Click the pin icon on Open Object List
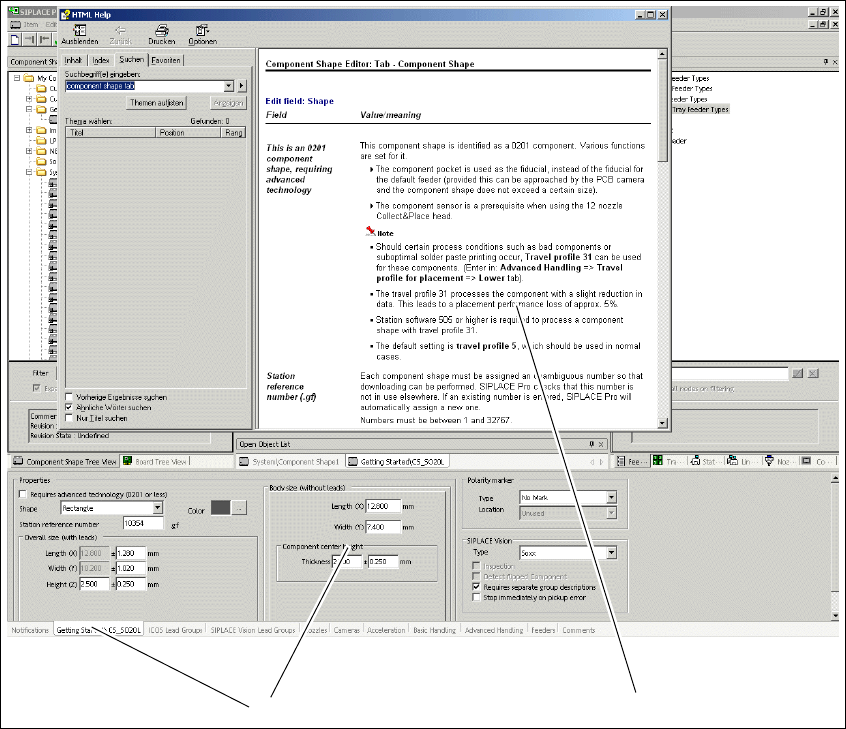This screenshot has width=846, height=729. pos(590,443)
